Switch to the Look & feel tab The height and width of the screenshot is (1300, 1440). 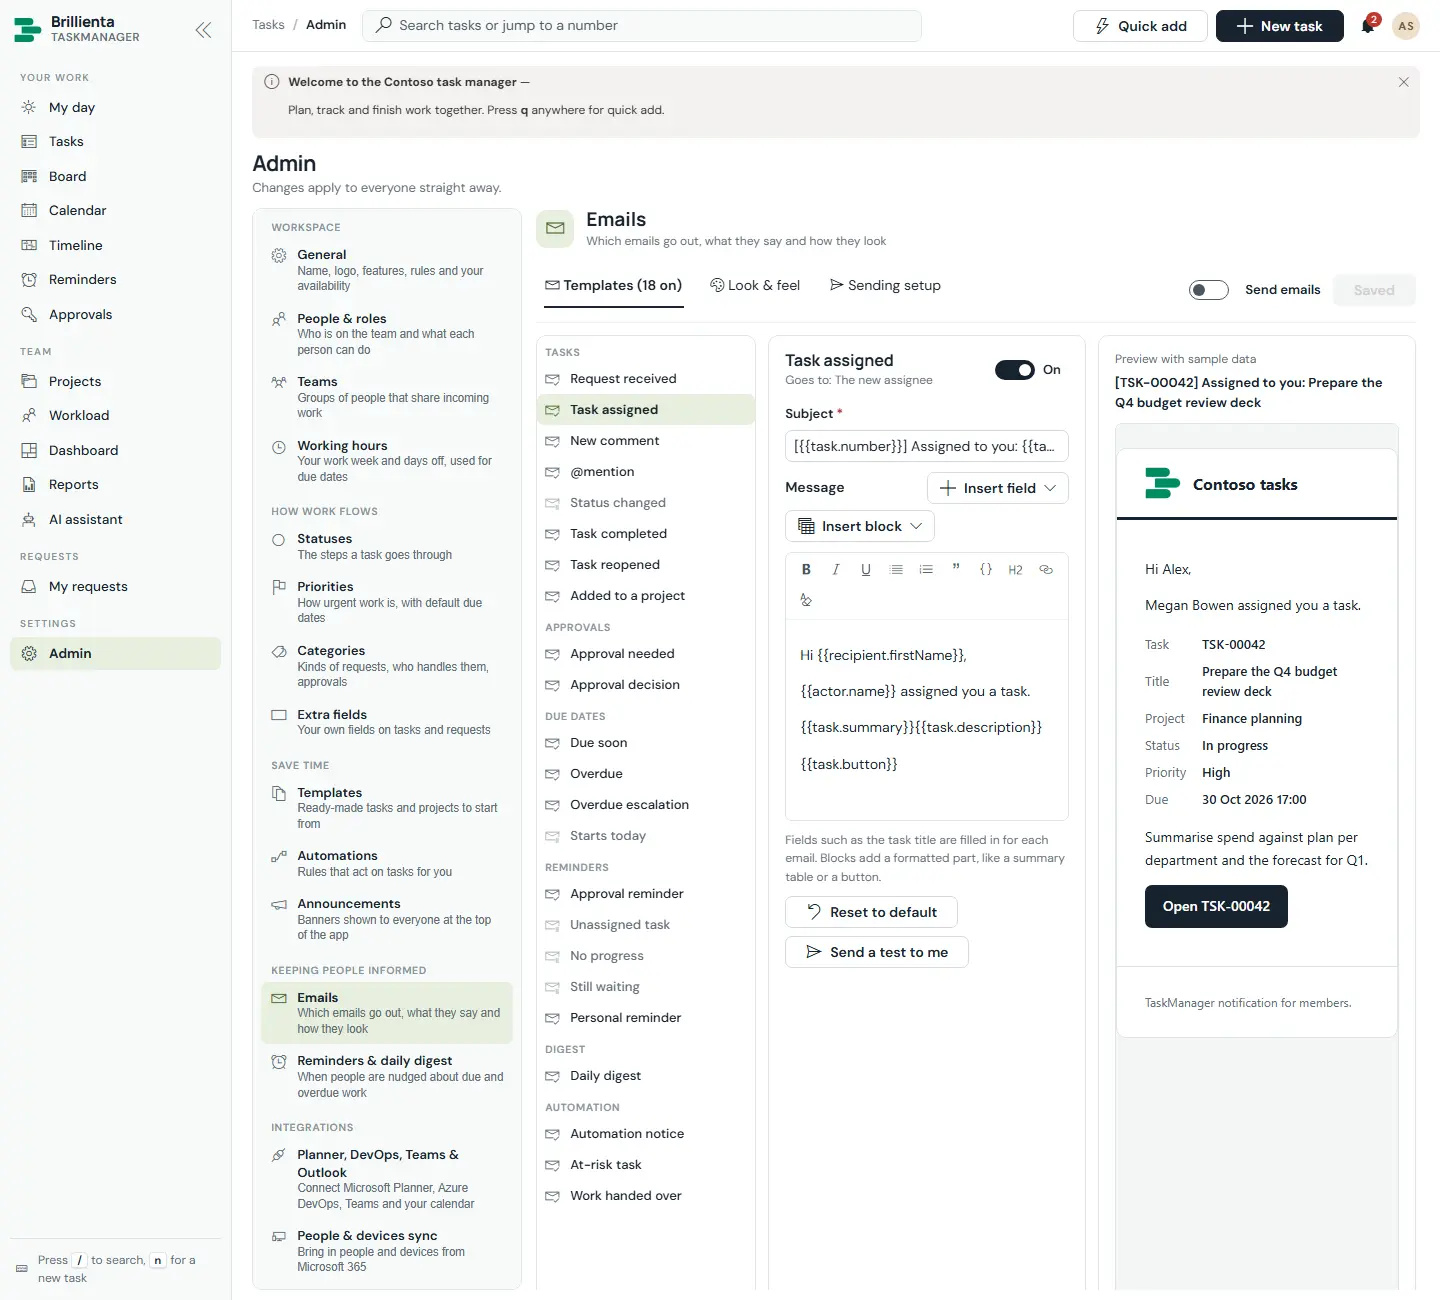click(x=755, y=286)
